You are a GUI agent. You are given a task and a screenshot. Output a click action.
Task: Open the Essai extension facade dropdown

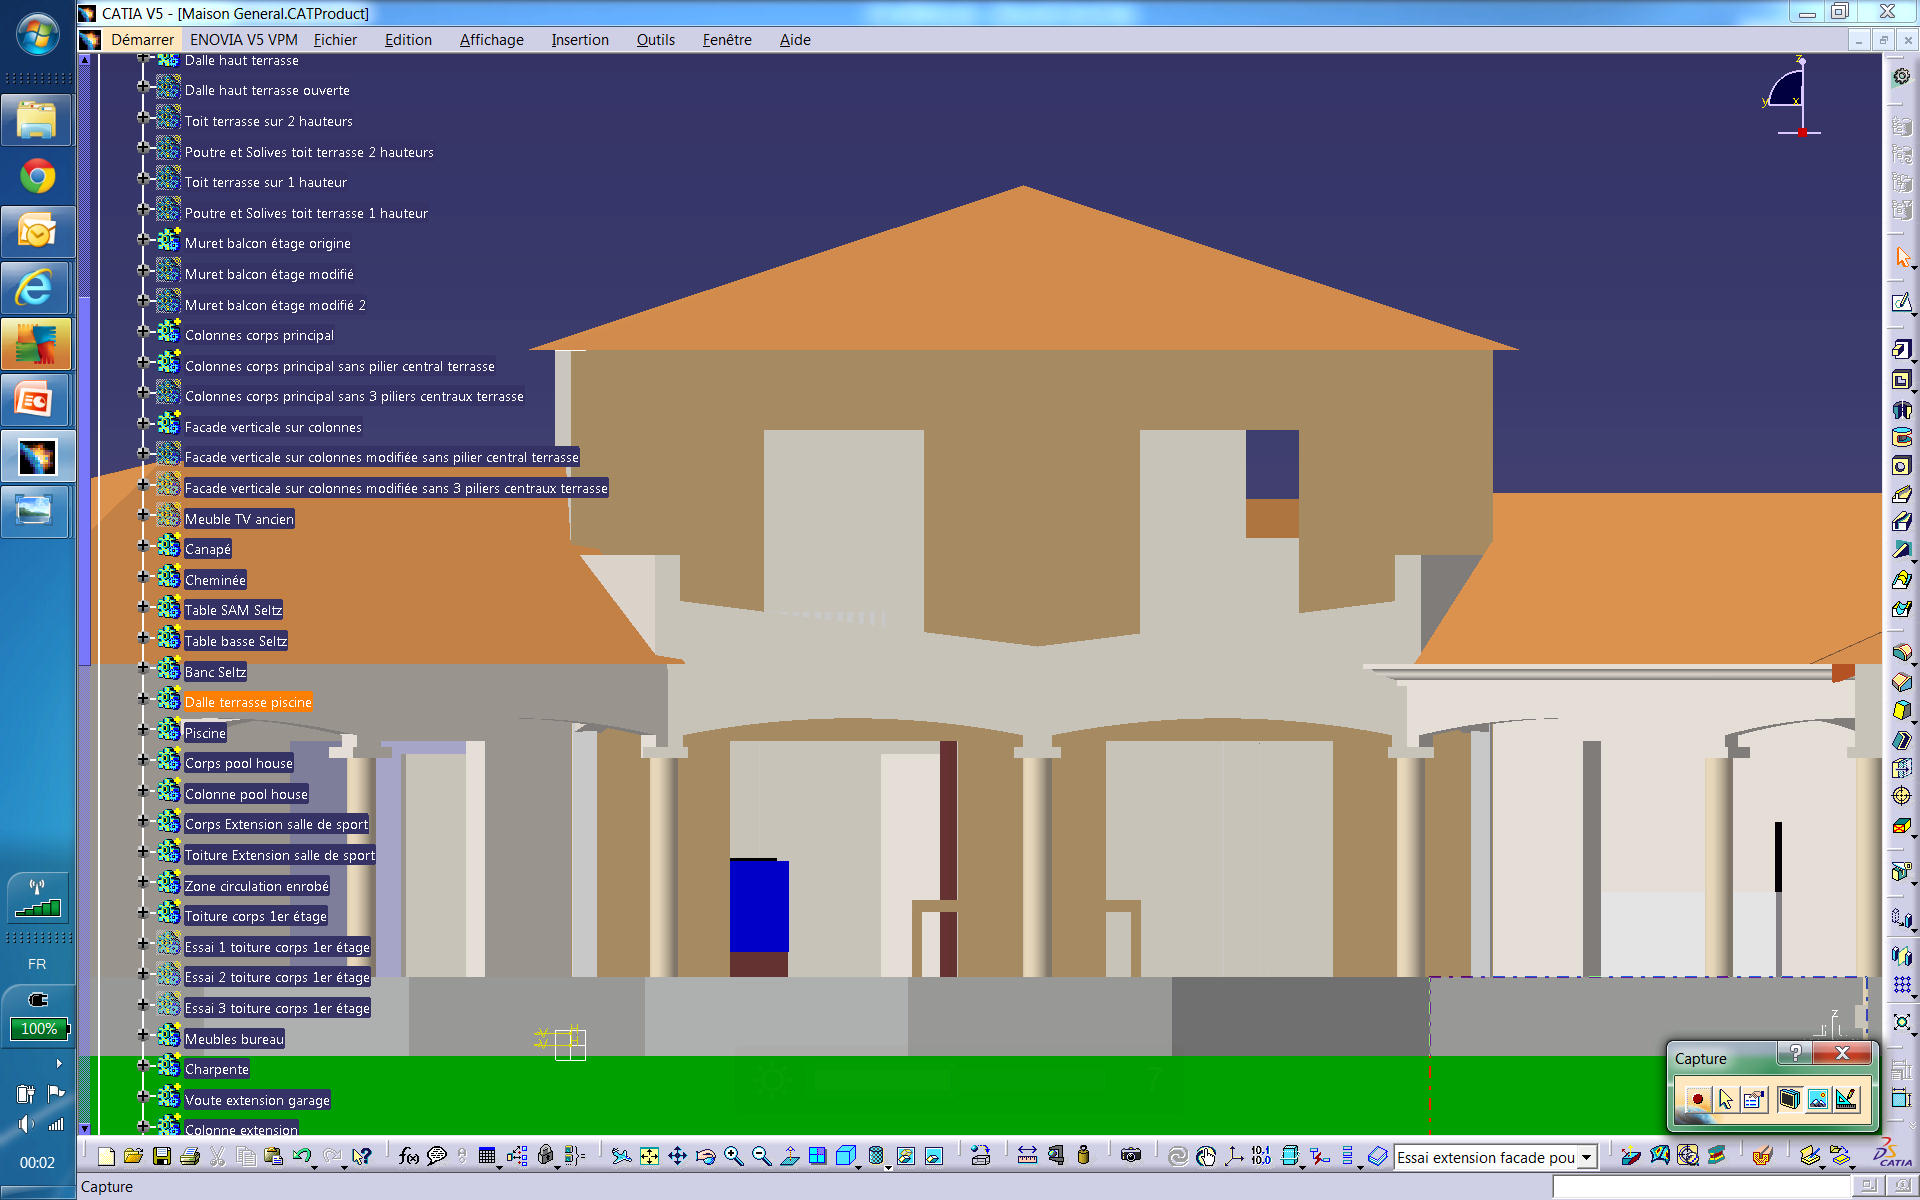1586,1158
